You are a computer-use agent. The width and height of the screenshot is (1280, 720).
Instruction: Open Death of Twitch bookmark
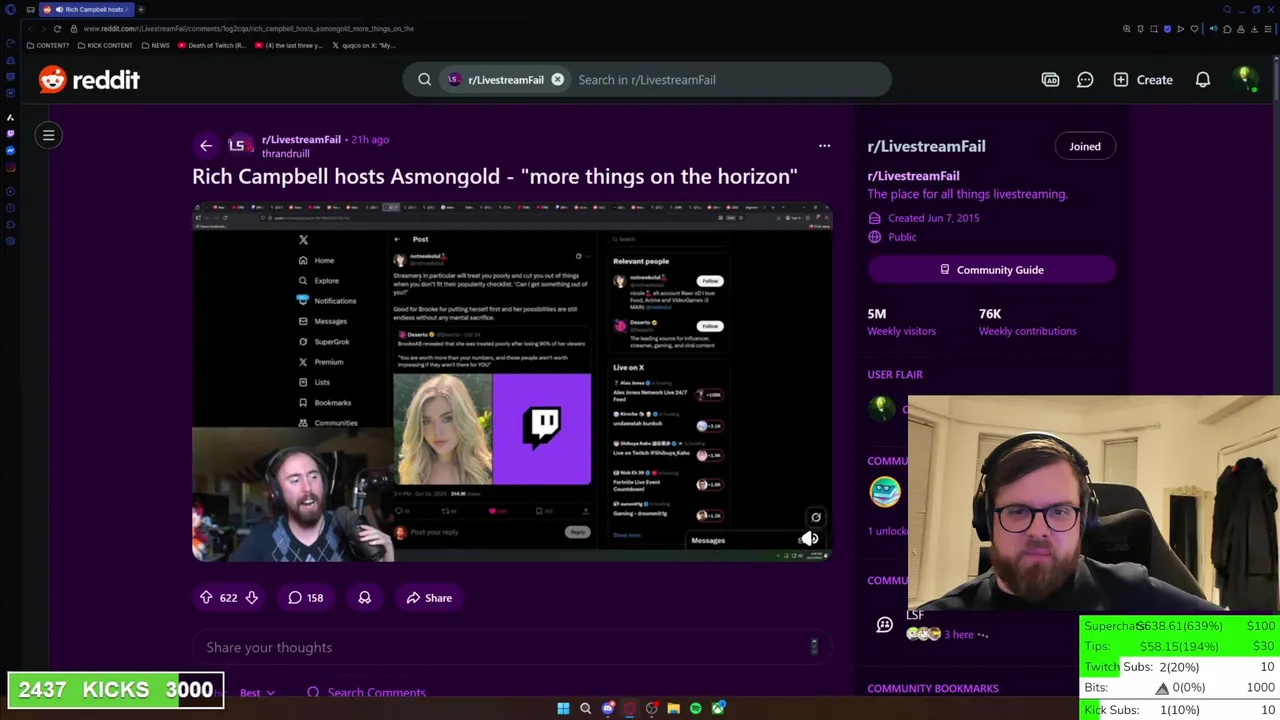211,46
